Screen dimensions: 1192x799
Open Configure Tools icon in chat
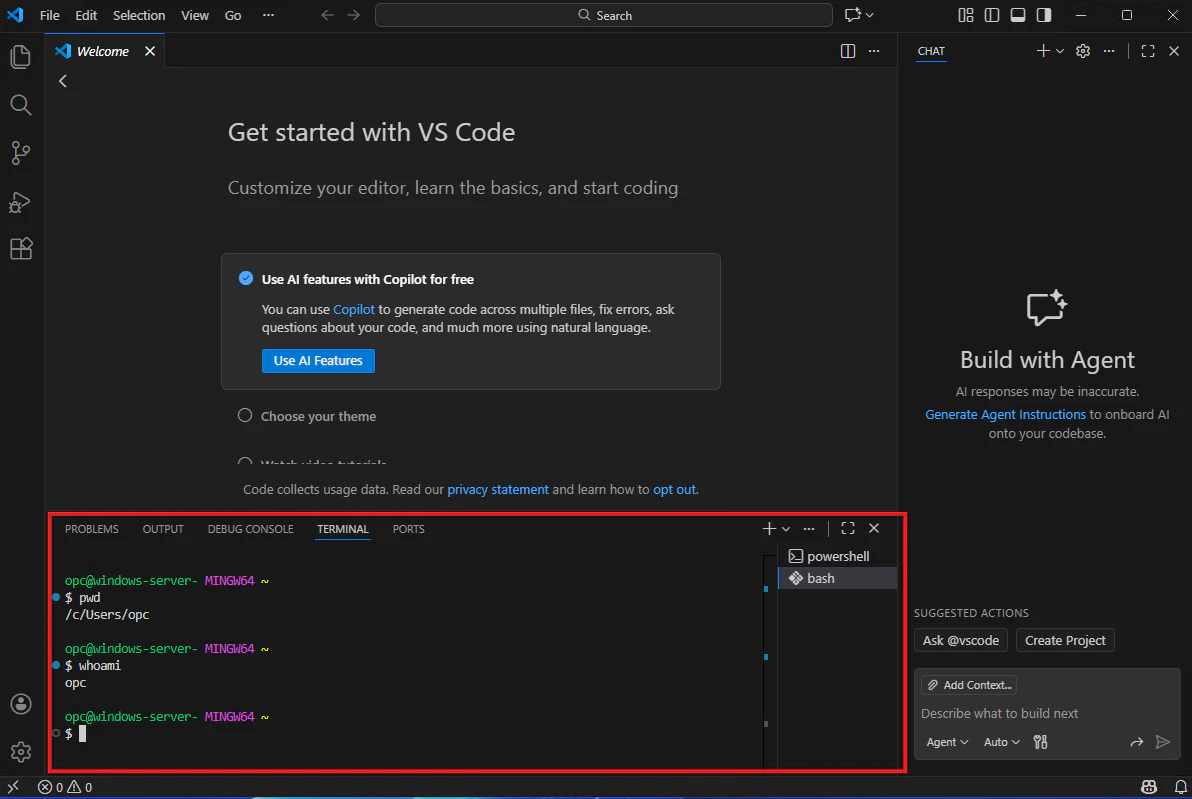1041,742
